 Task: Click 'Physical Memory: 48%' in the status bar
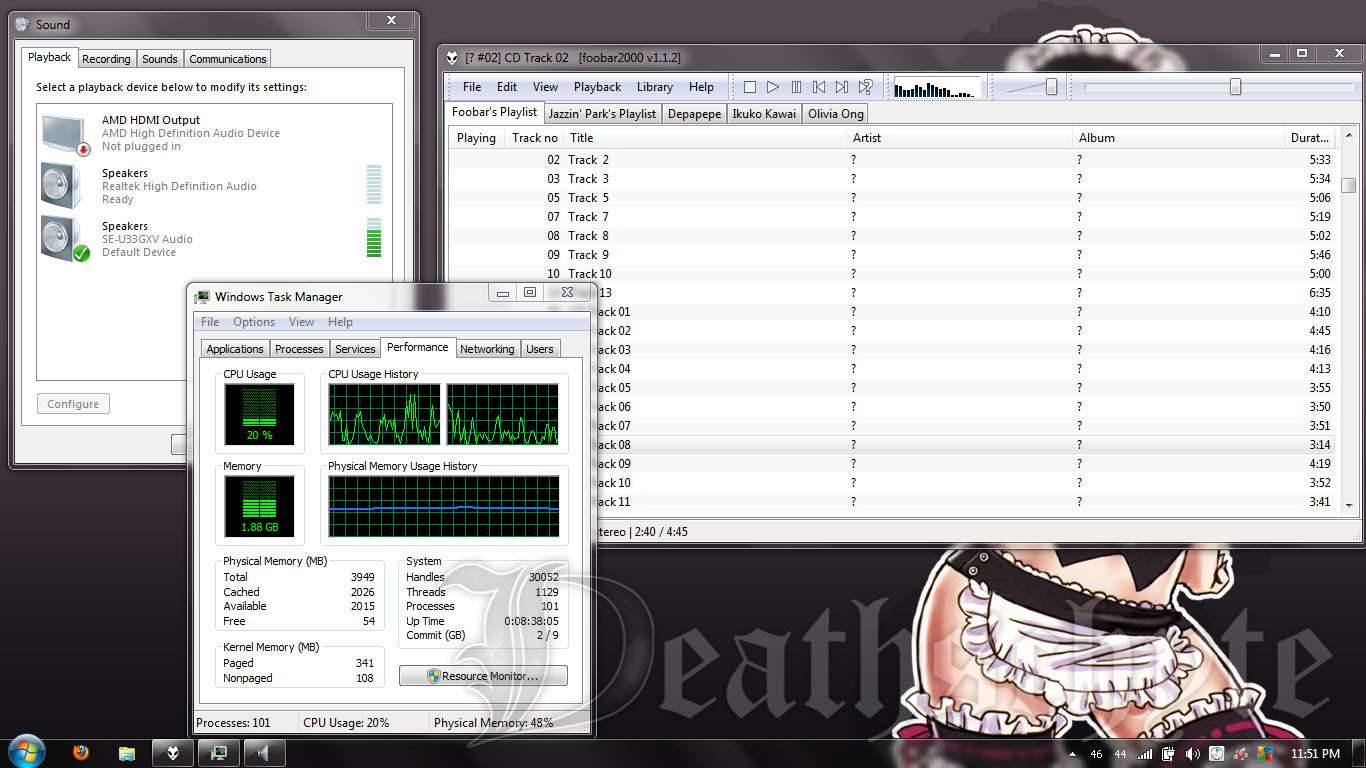tap(493, 723)
